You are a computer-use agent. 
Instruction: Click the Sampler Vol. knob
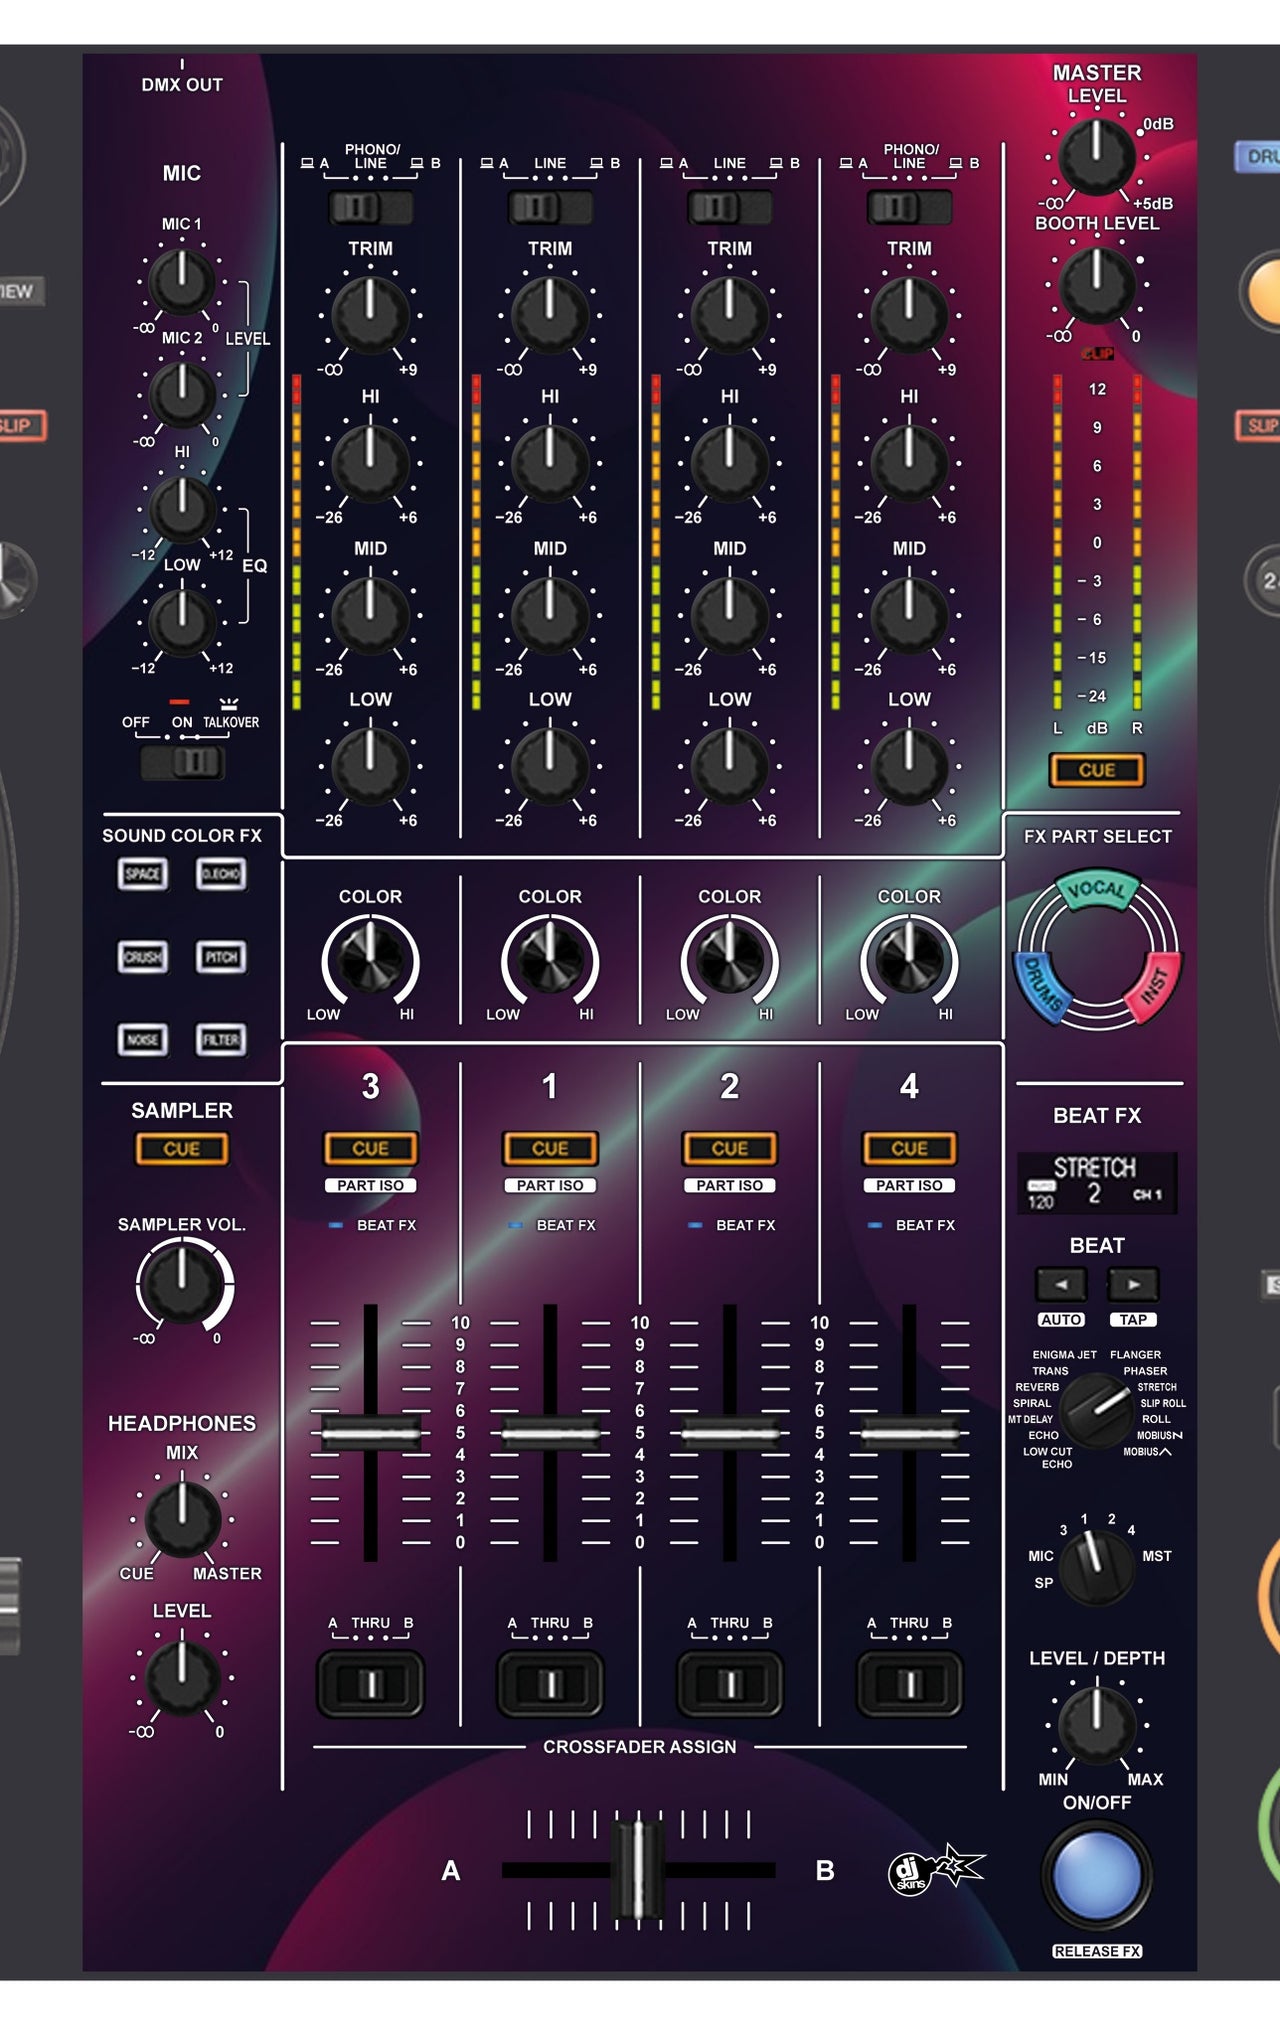(182, 1284)
